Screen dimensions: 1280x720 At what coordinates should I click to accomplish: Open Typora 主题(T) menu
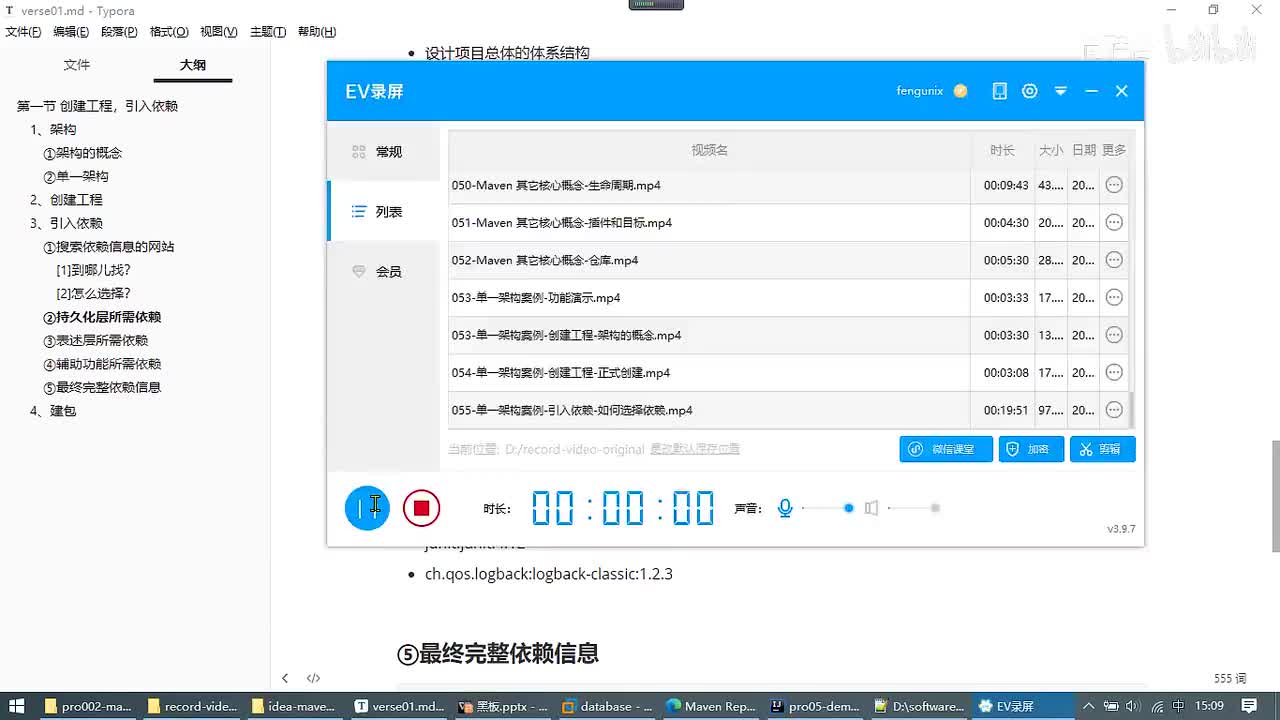click(x=267, y=32)
